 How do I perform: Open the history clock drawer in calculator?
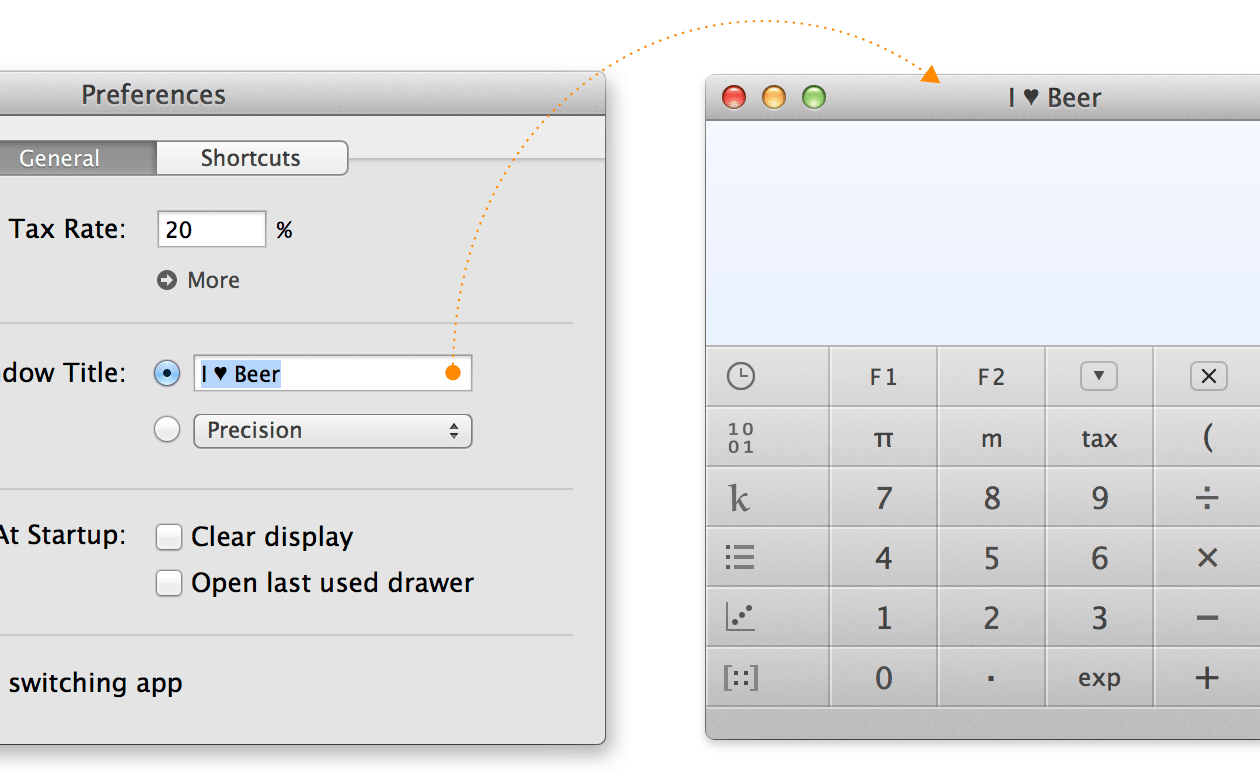pos(741,377)
